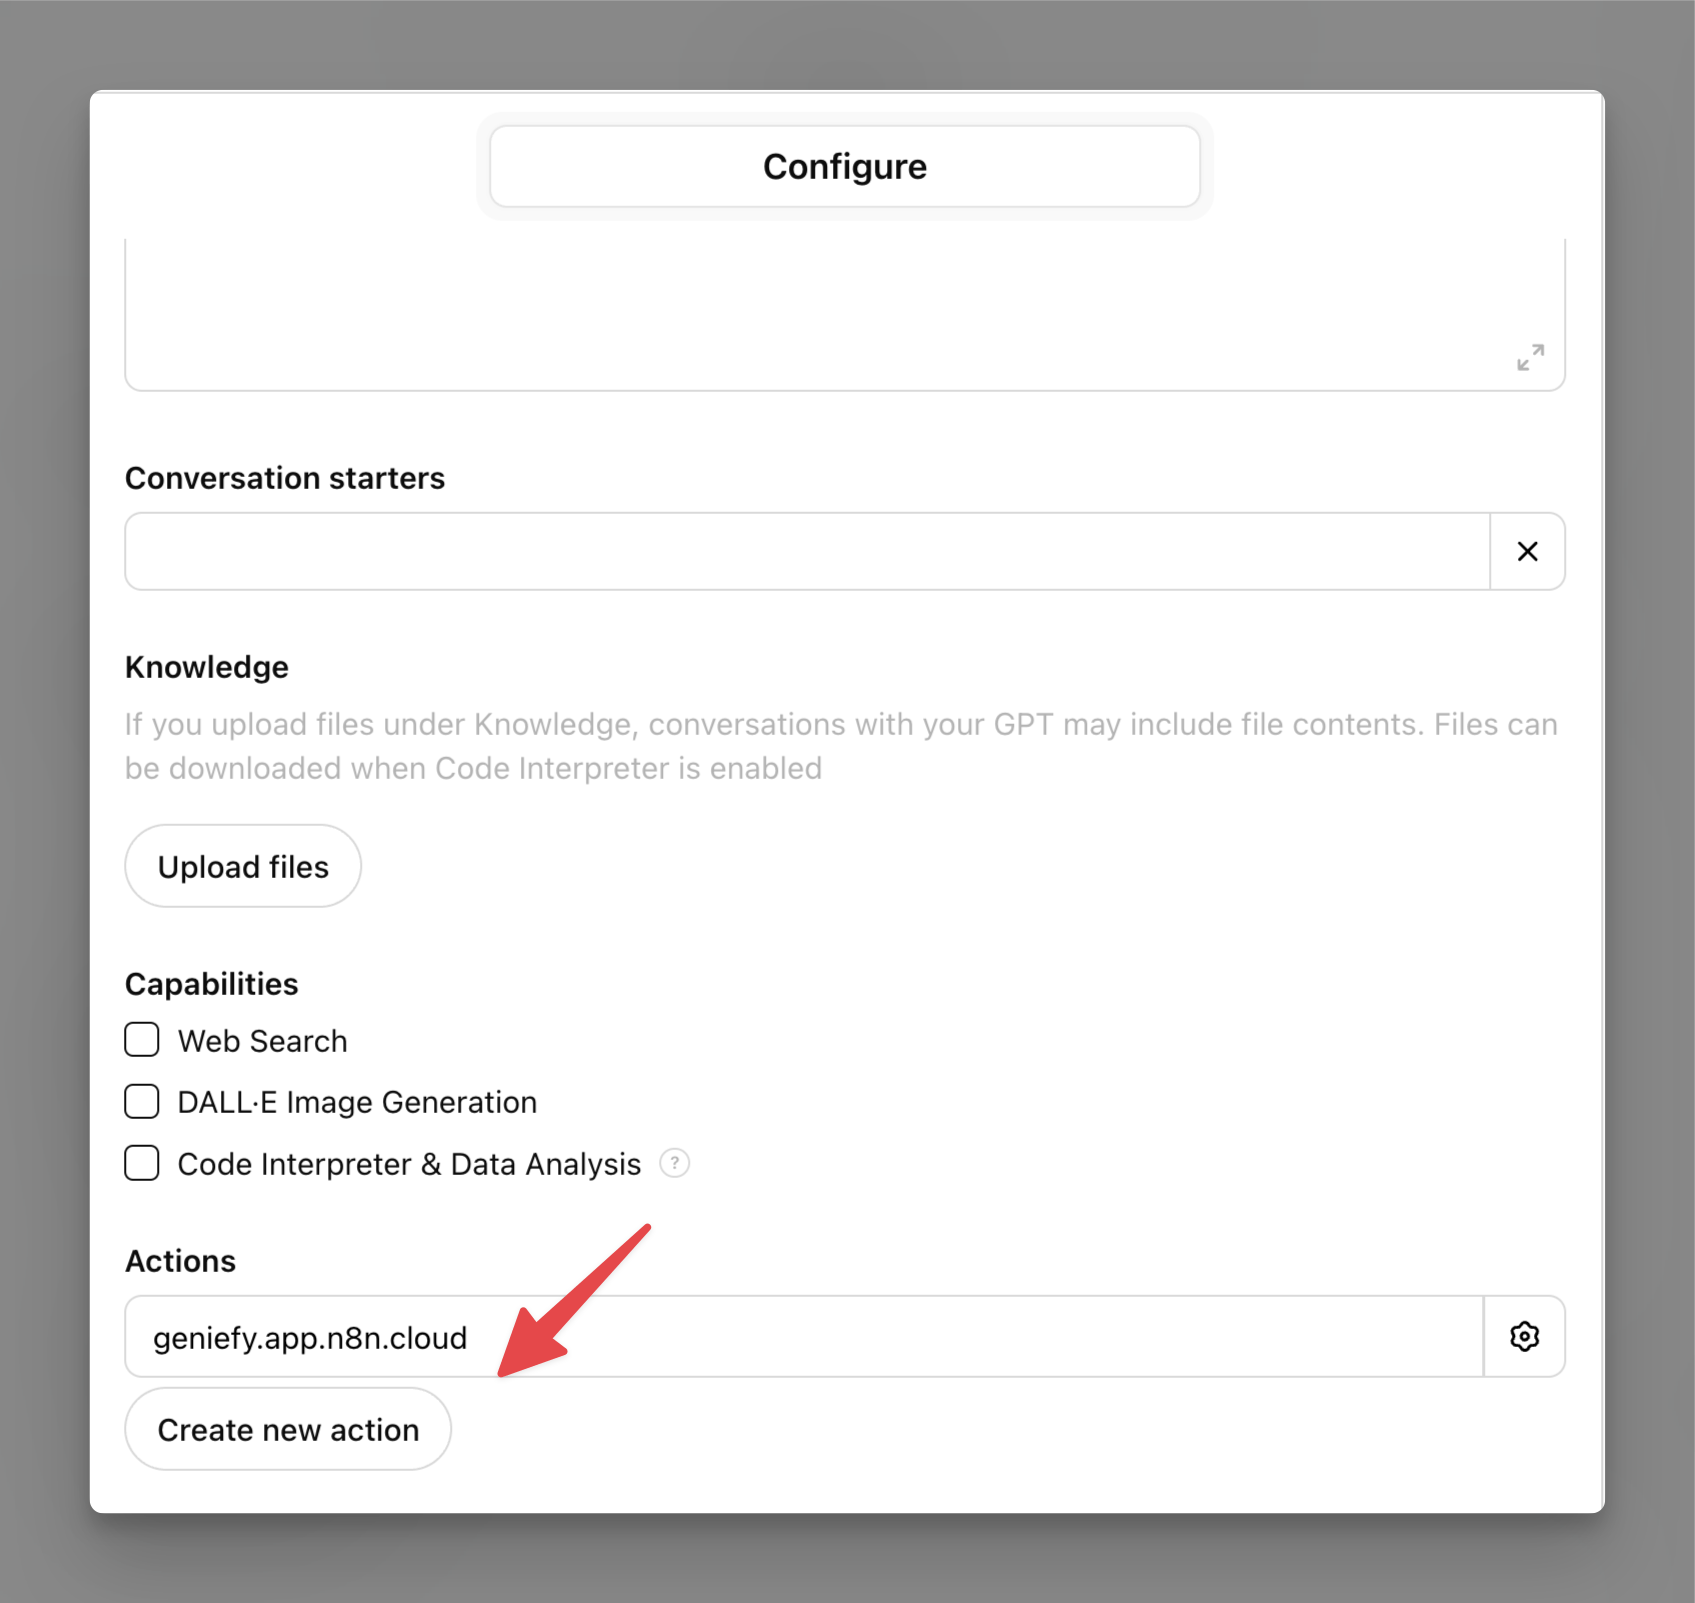The height and width of the screenshot is (1603, 1695).
Task: Focus the Conversation starters input field
Action: (806, 551)
